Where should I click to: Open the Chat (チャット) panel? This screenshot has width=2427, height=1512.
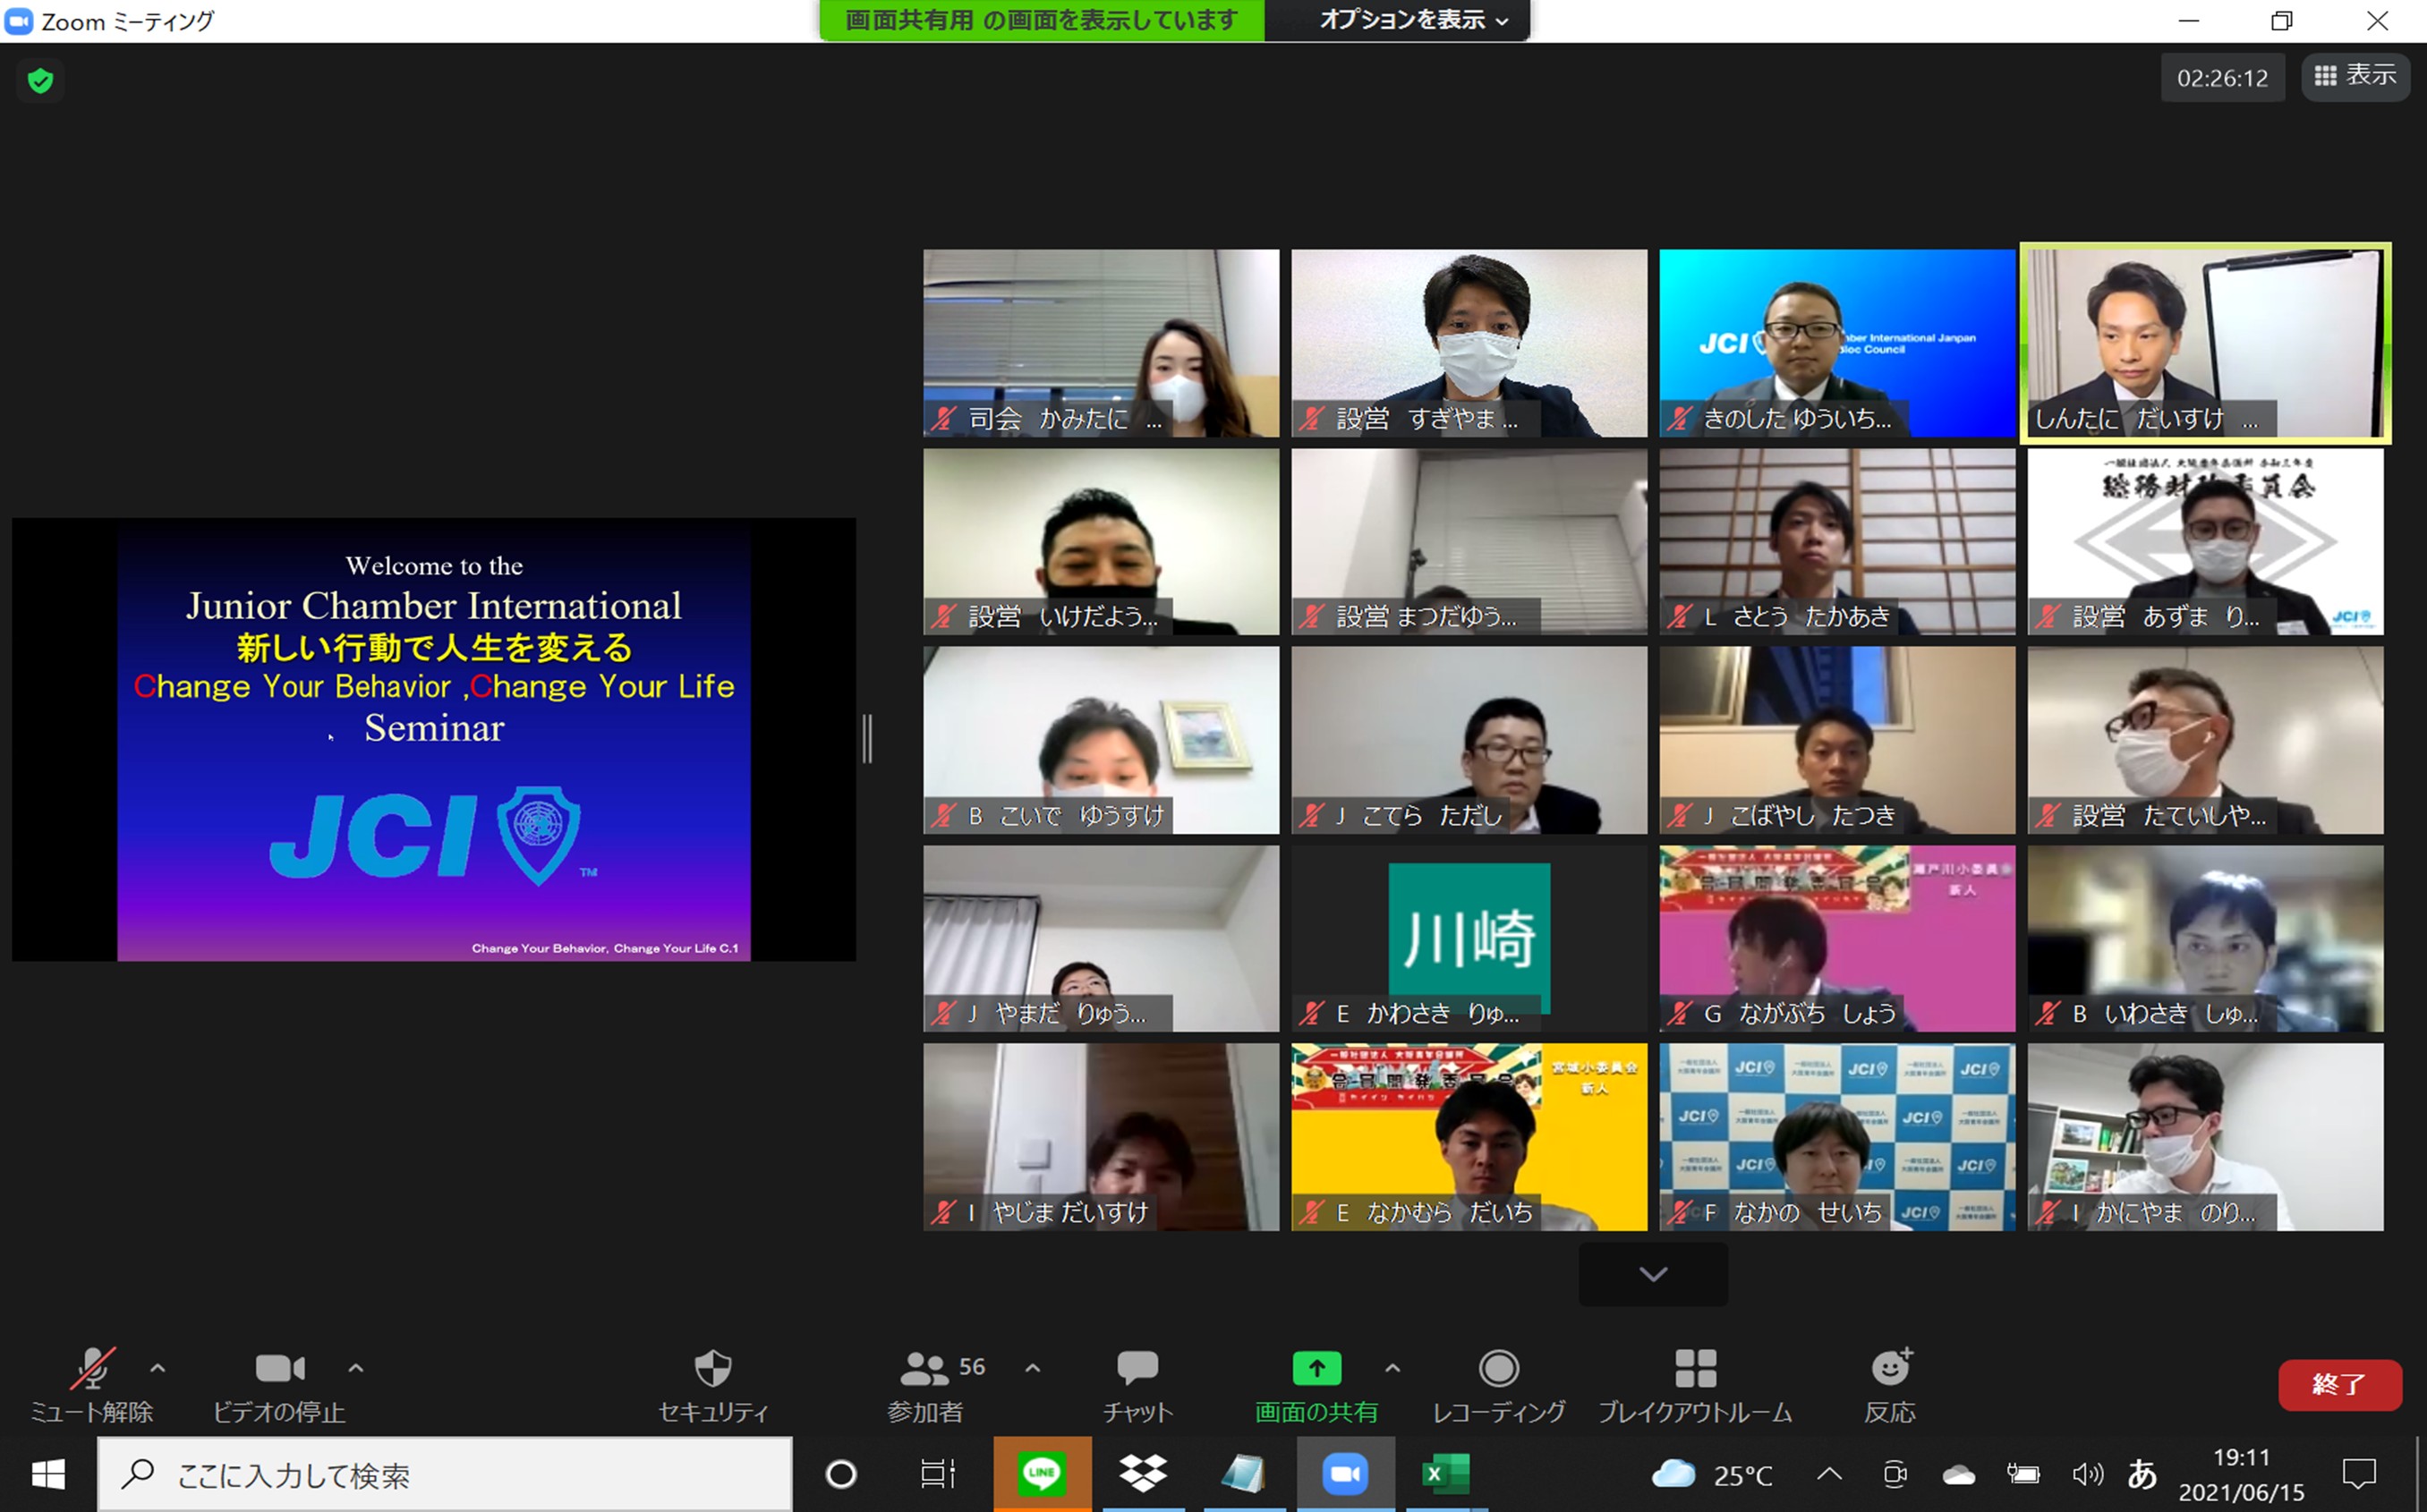point(1137,1368)
